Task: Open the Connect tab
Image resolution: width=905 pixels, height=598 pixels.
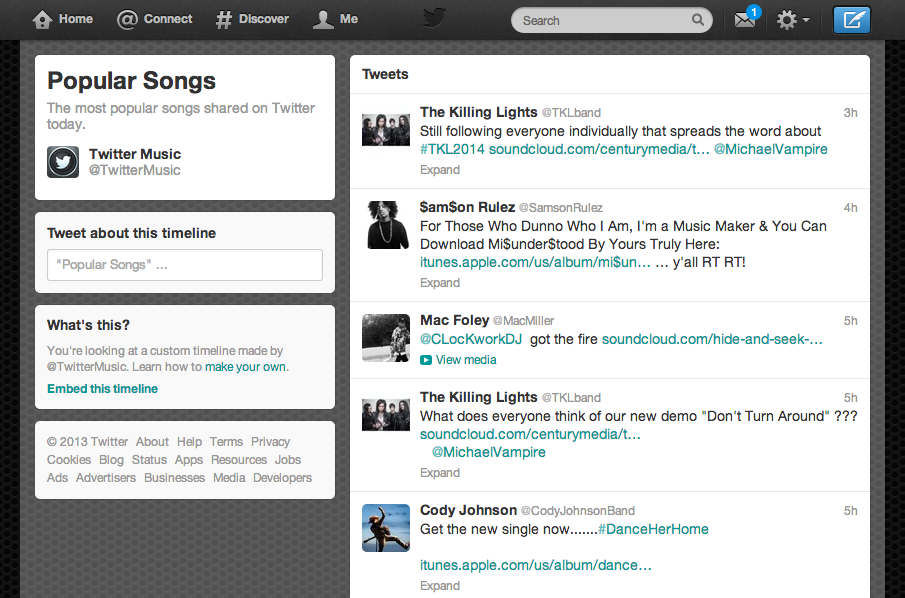Action: tap(155, 20)
